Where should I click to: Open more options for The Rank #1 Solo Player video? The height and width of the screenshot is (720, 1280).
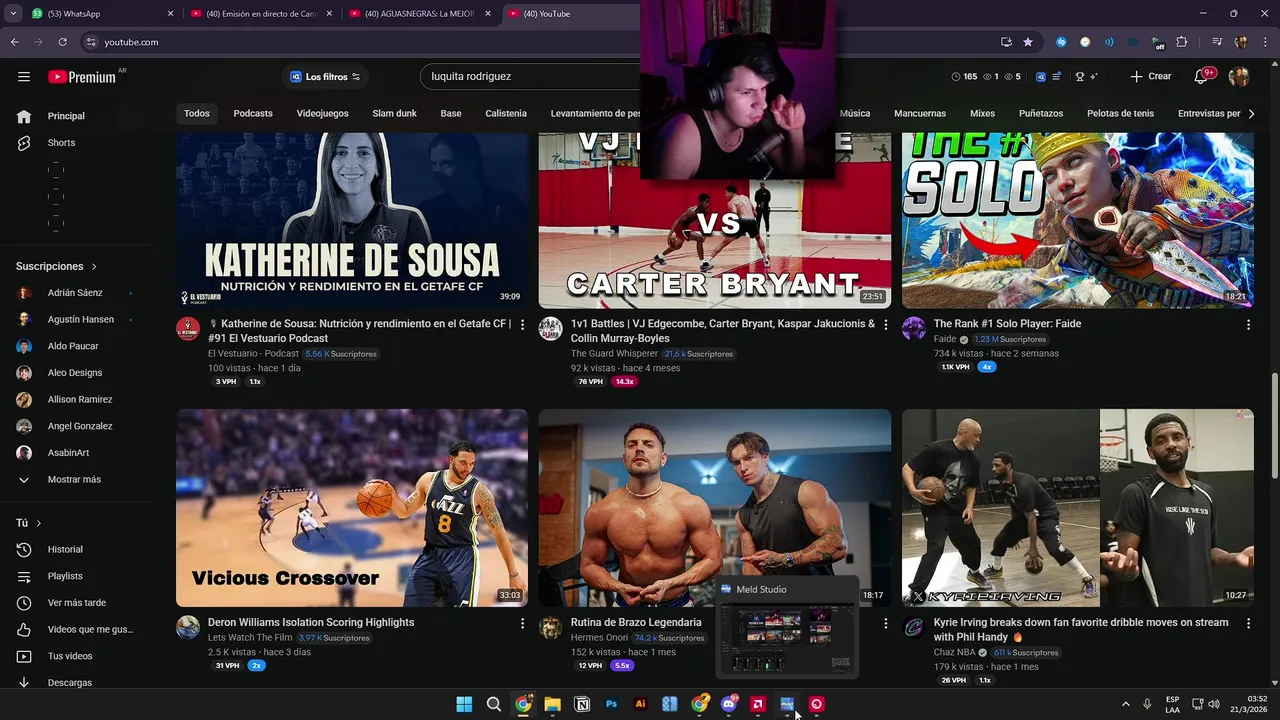[1248, 325]
